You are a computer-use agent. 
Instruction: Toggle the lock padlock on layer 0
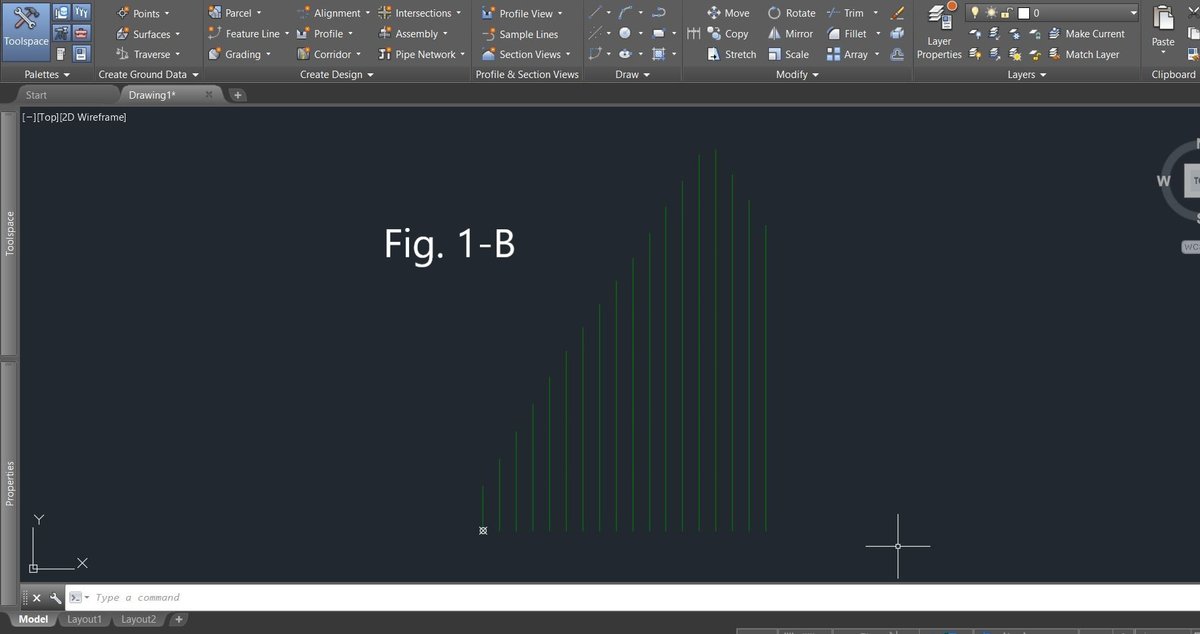click(1006, 12)
